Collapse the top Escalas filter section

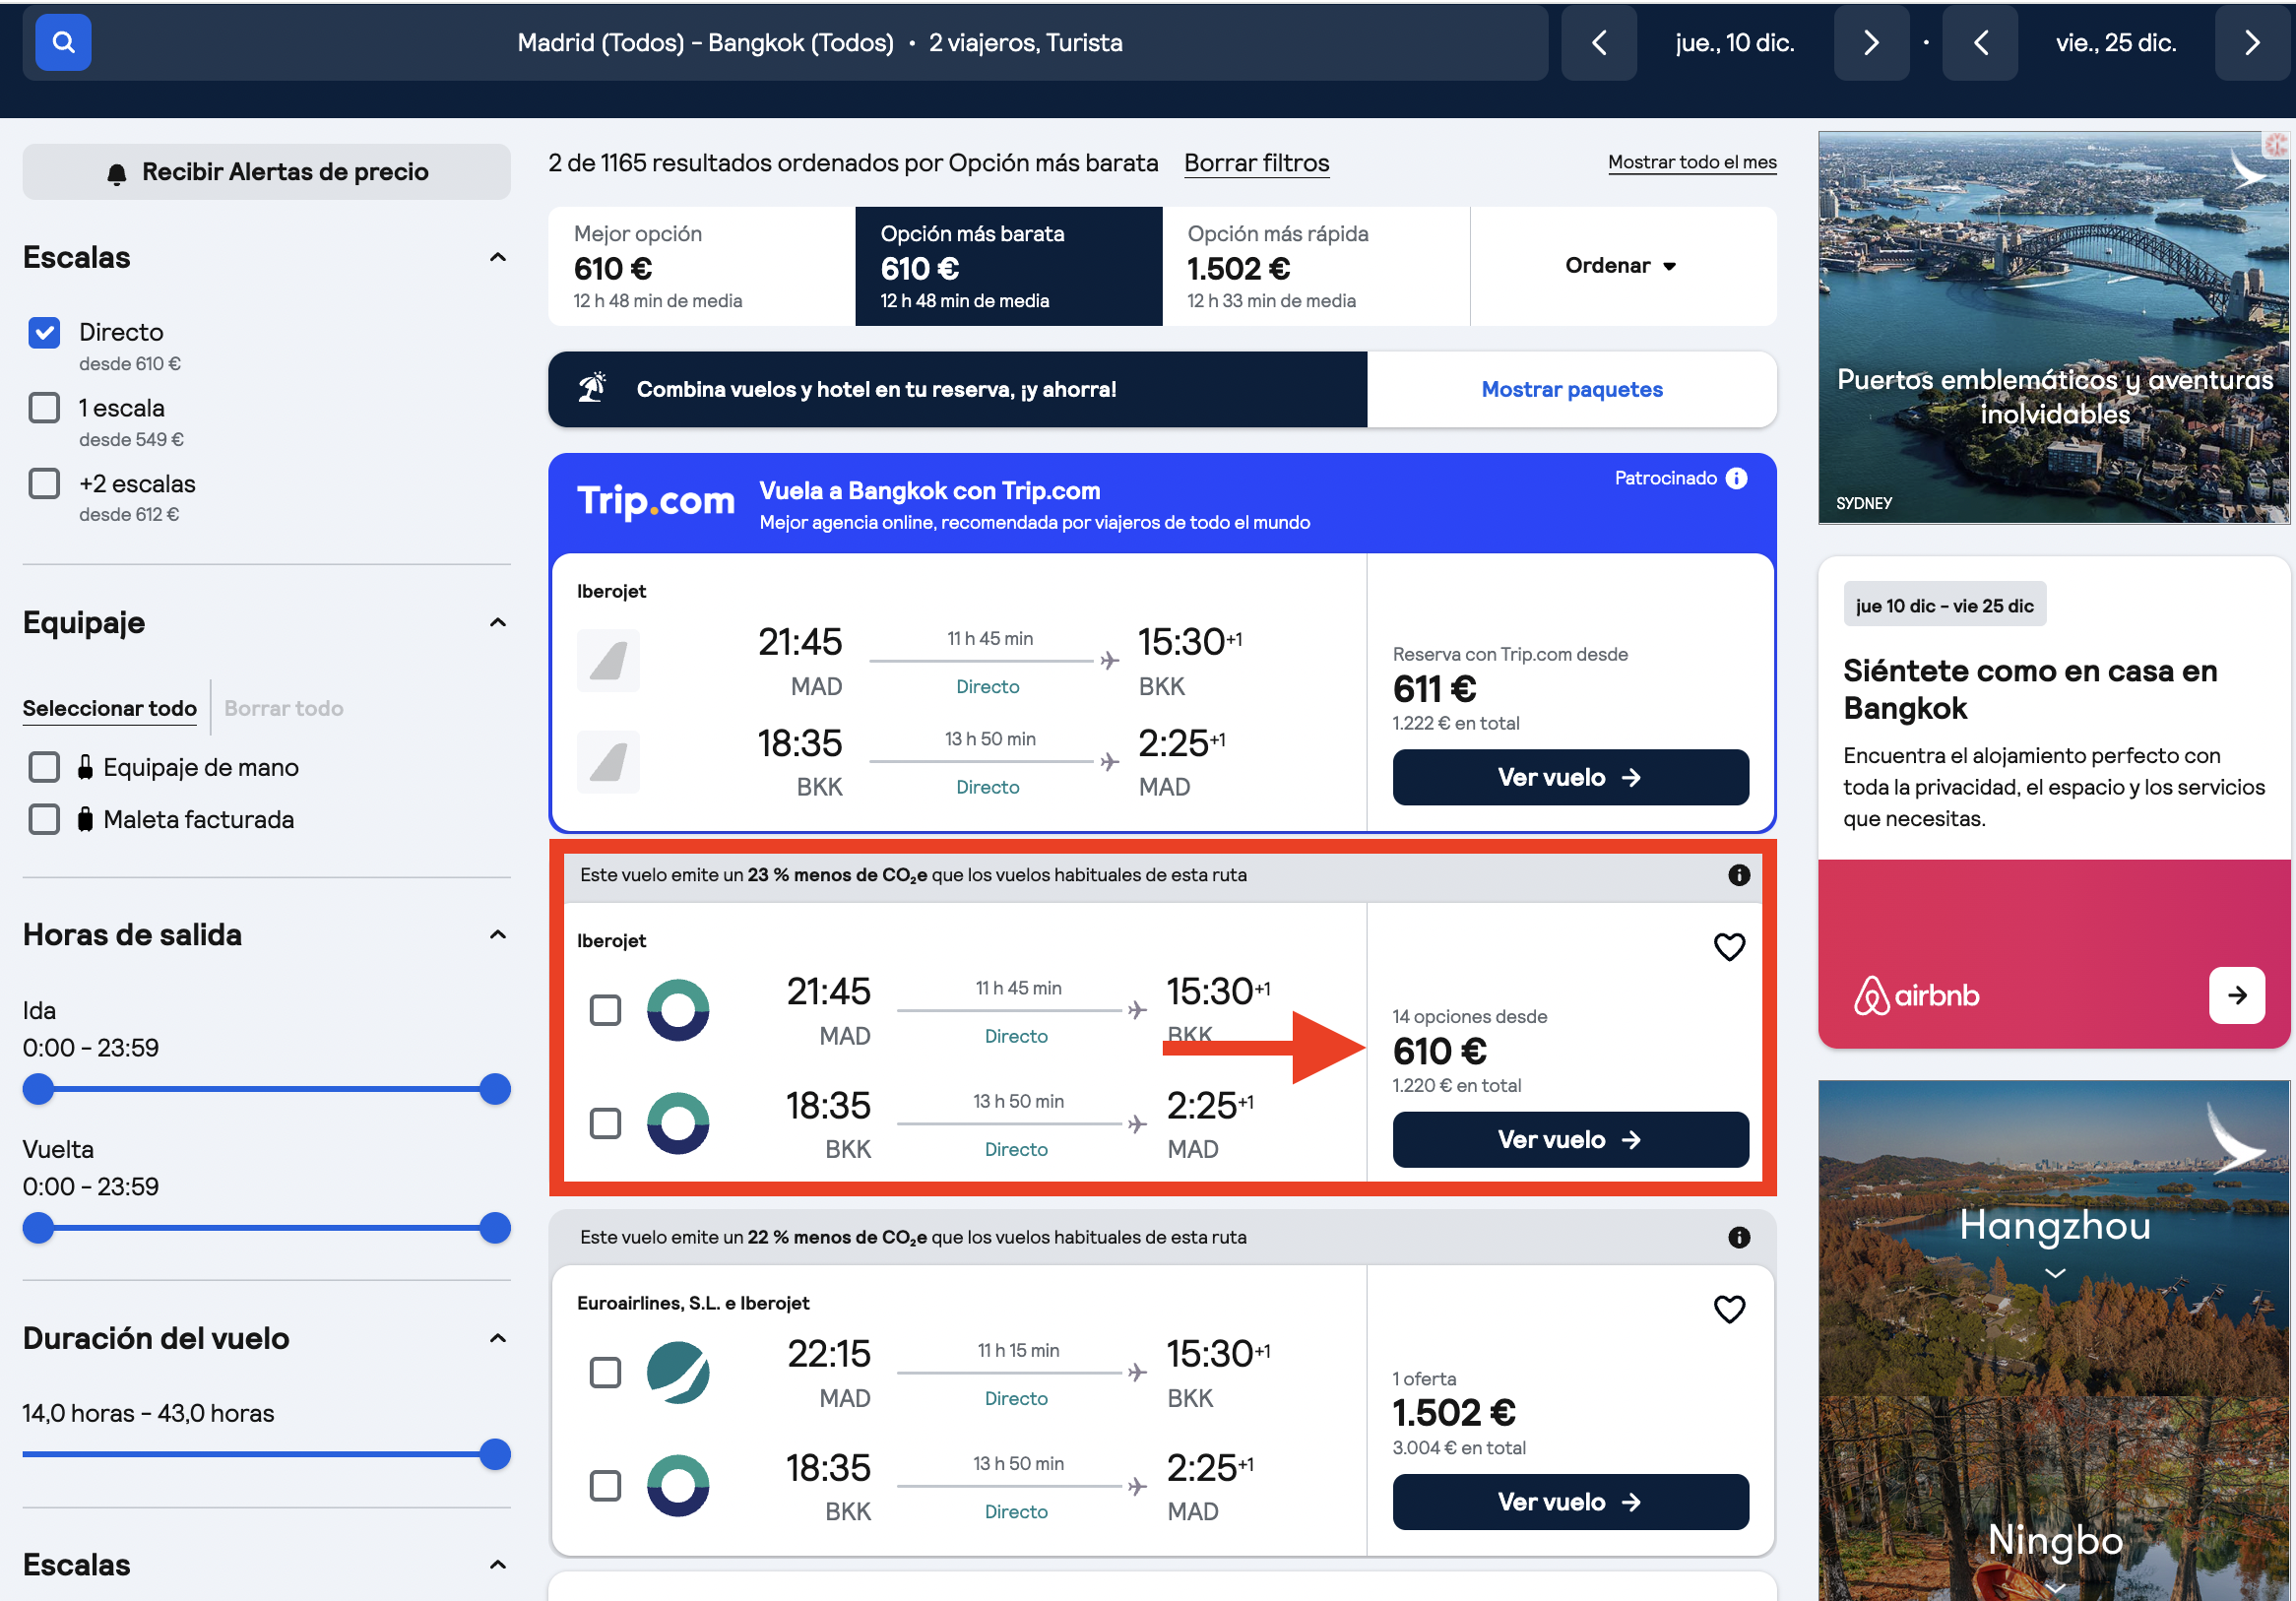497,257
